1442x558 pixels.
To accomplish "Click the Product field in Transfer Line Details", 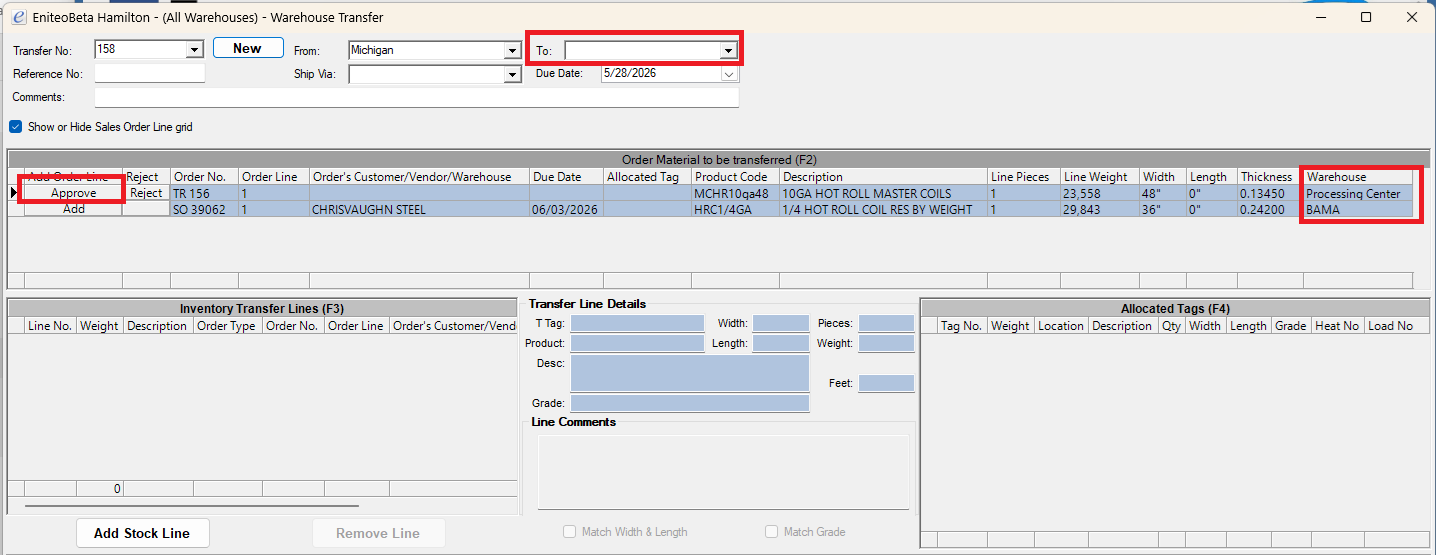I will click(638, 343).
